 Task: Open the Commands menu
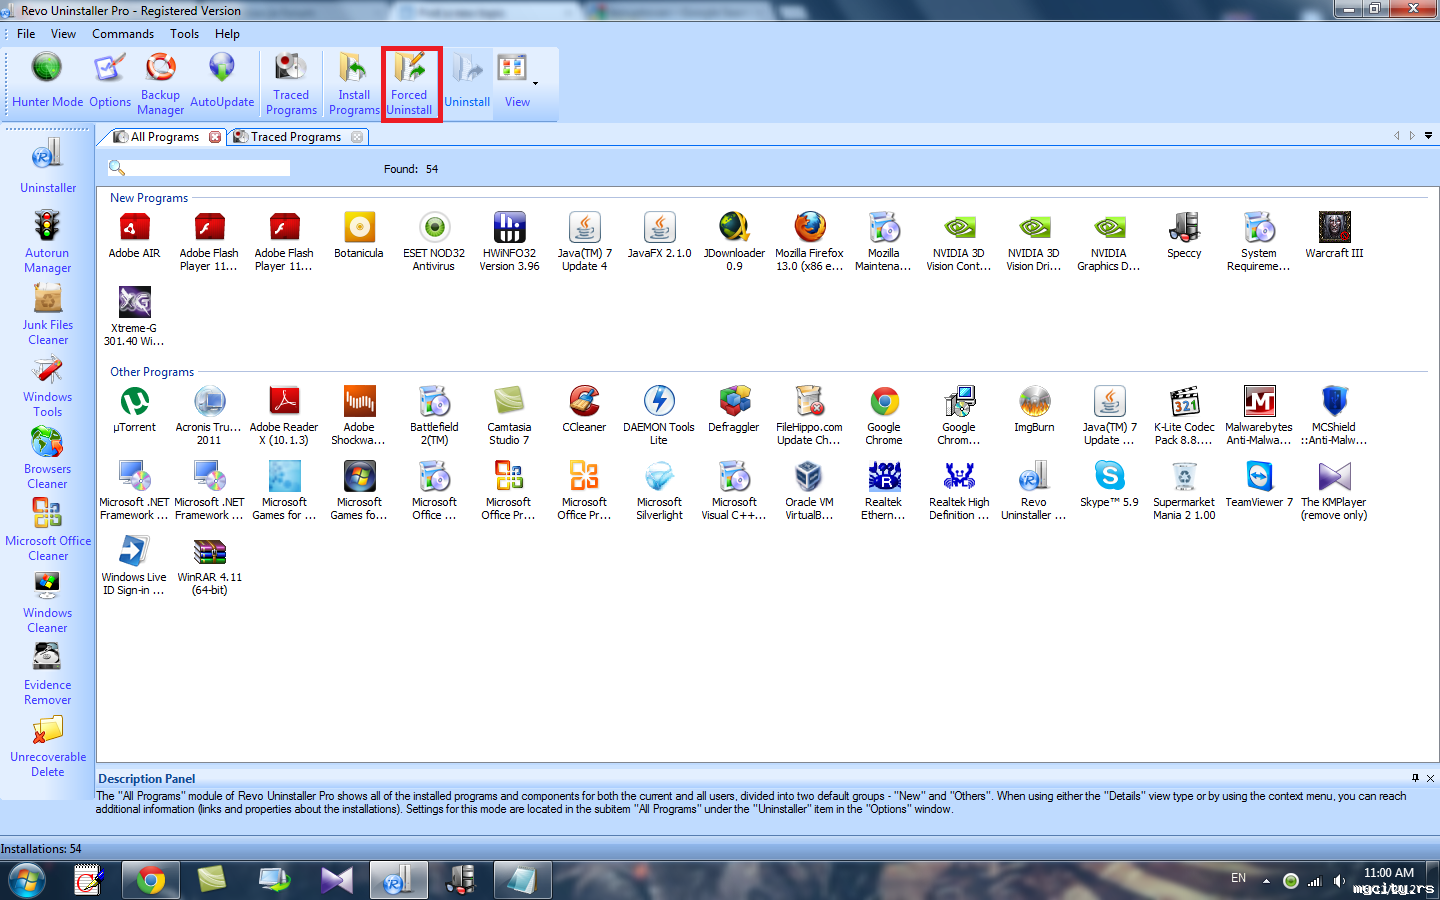[x=123, y=34]
